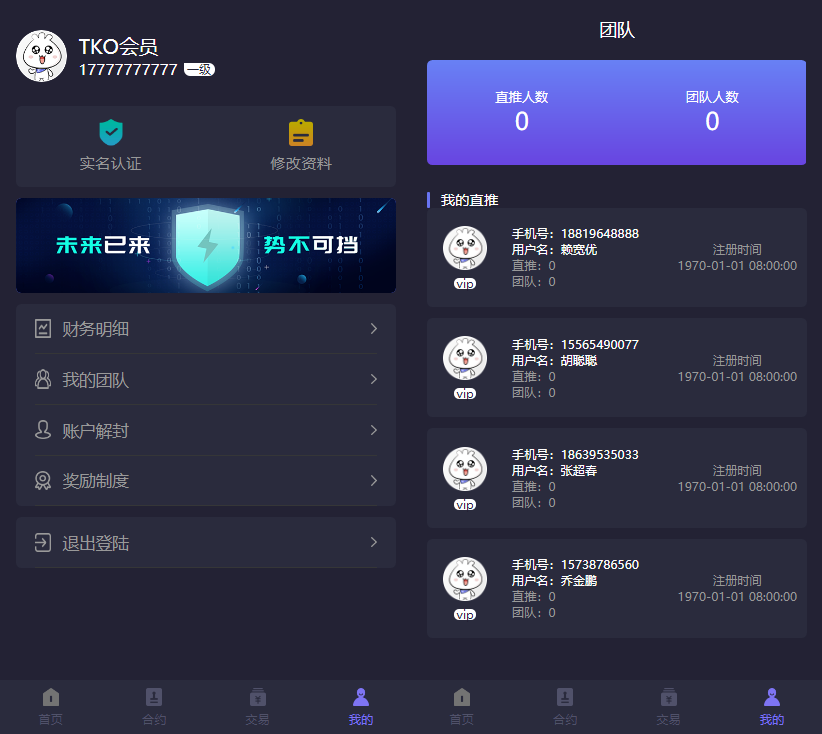The height and width of the screenshot is (734, 822).
Task: Click the 未来已来 势不可挡 banner
Action: pyautogui.click(x=206, y=245)
